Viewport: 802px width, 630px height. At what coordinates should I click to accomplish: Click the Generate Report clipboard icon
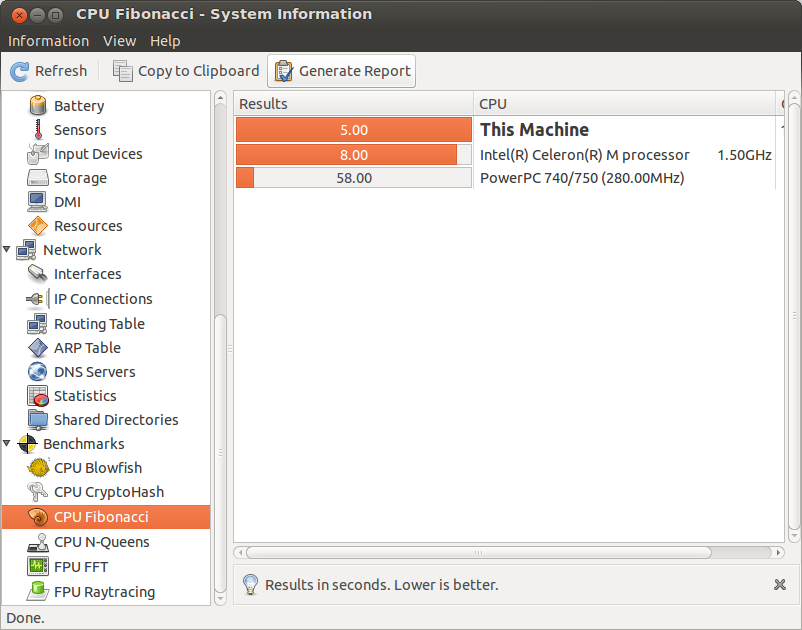tap(283, 71)
